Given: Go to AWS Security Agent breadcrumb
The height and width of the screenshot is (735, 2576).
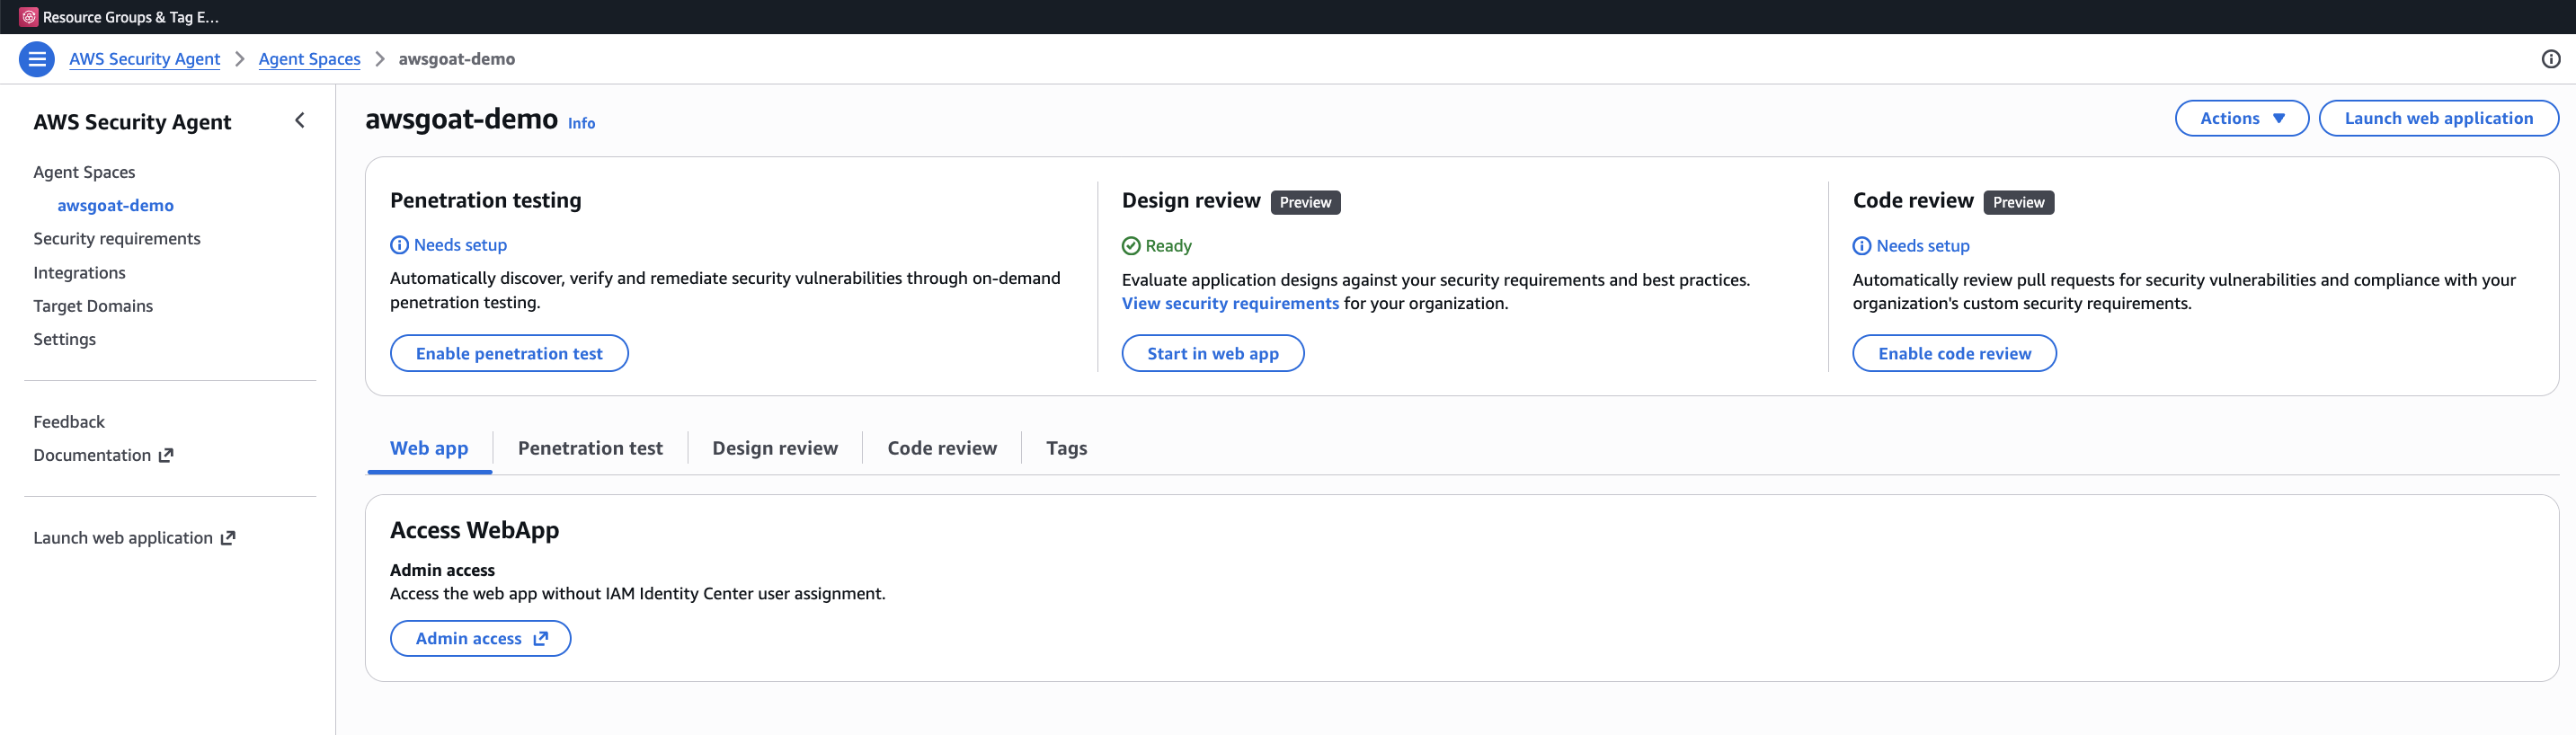Looking at the screenshot, I should 144,59.
